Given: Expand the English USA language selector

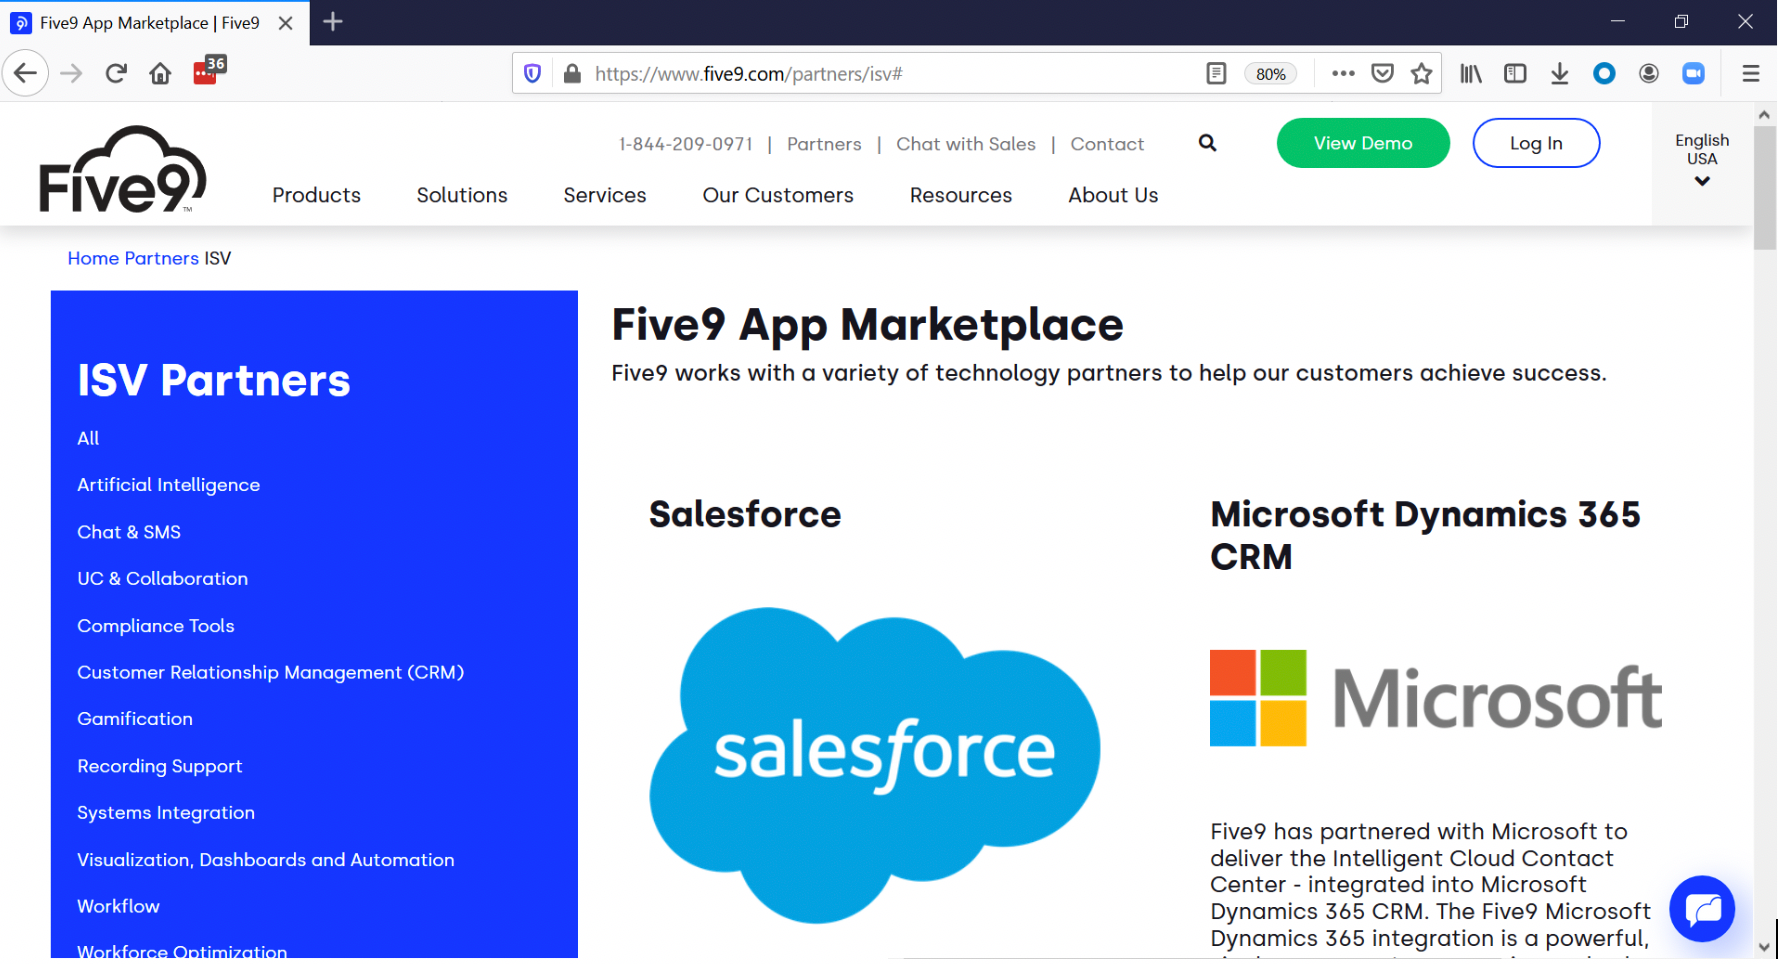Looking at the screenshot, I should click(x=1701, y=160).
